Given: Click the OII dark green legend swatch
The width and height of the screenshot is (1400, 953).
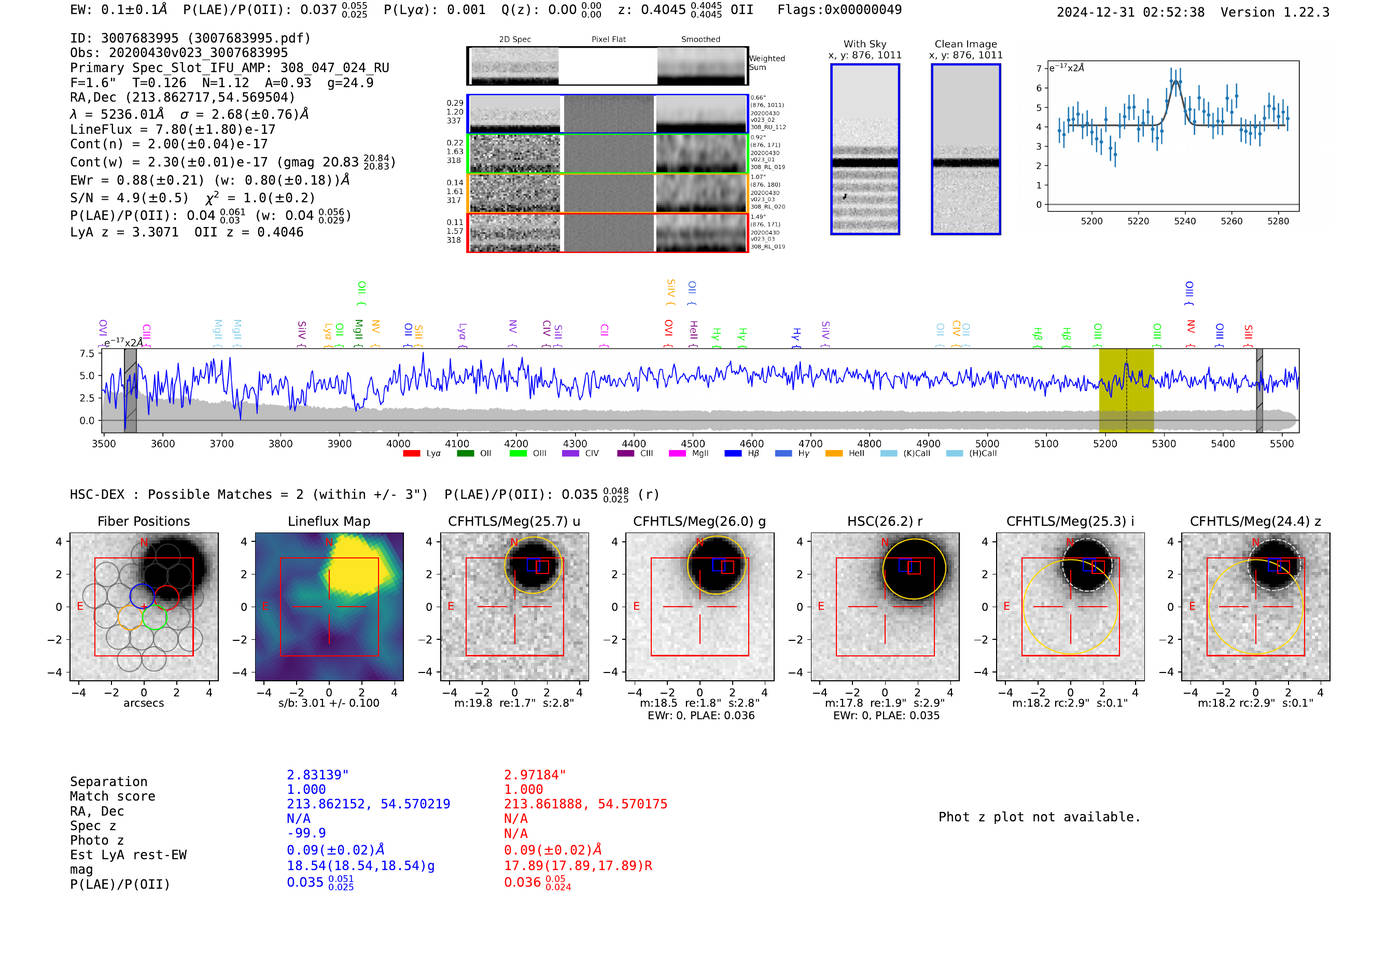Looking at the screenshot, I should pos(465,454).
